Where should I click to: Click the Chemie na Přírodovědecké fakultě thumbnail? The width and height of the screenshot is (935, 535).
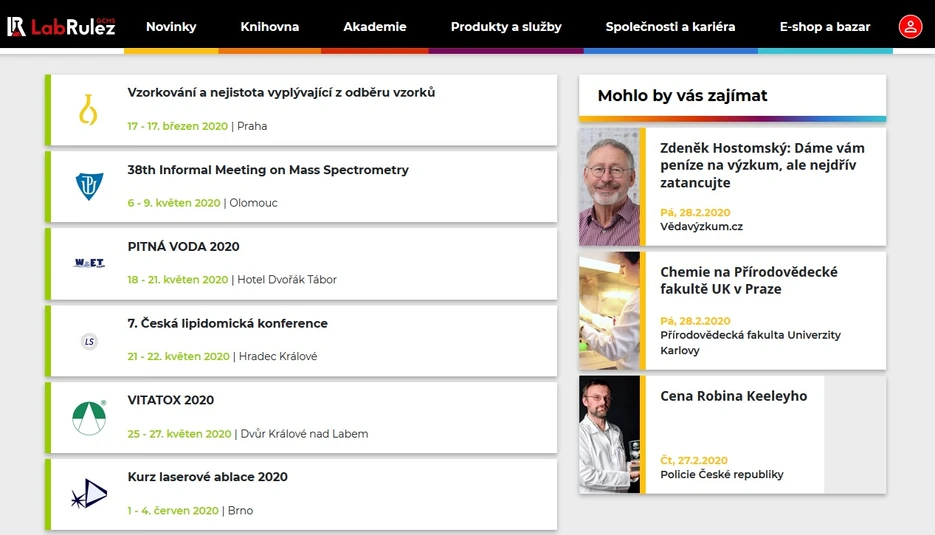tap(609, 311)
